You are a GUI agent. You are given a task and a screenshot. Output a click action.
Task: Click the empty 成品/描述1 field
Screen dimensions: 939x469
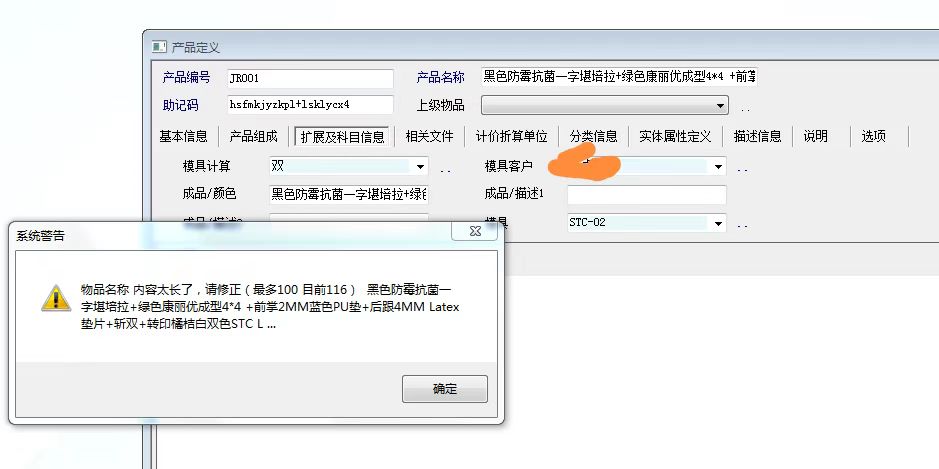(x=647, y=195)
